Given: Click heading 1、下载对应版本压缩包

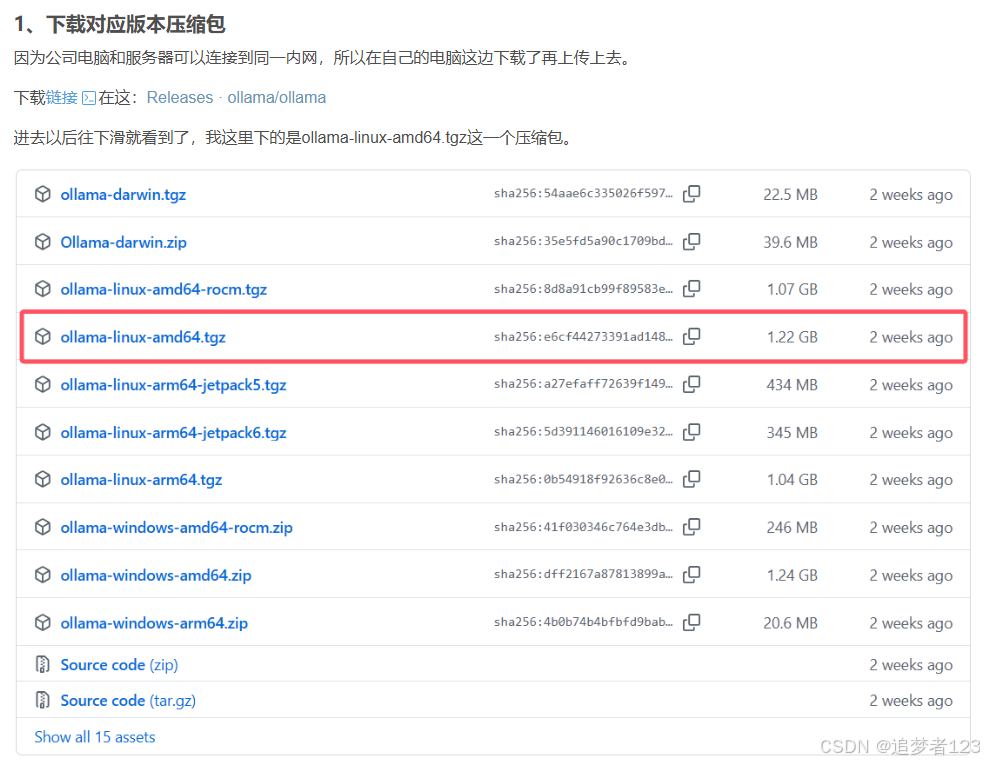Looking at the screenshot, I should 119,24.
